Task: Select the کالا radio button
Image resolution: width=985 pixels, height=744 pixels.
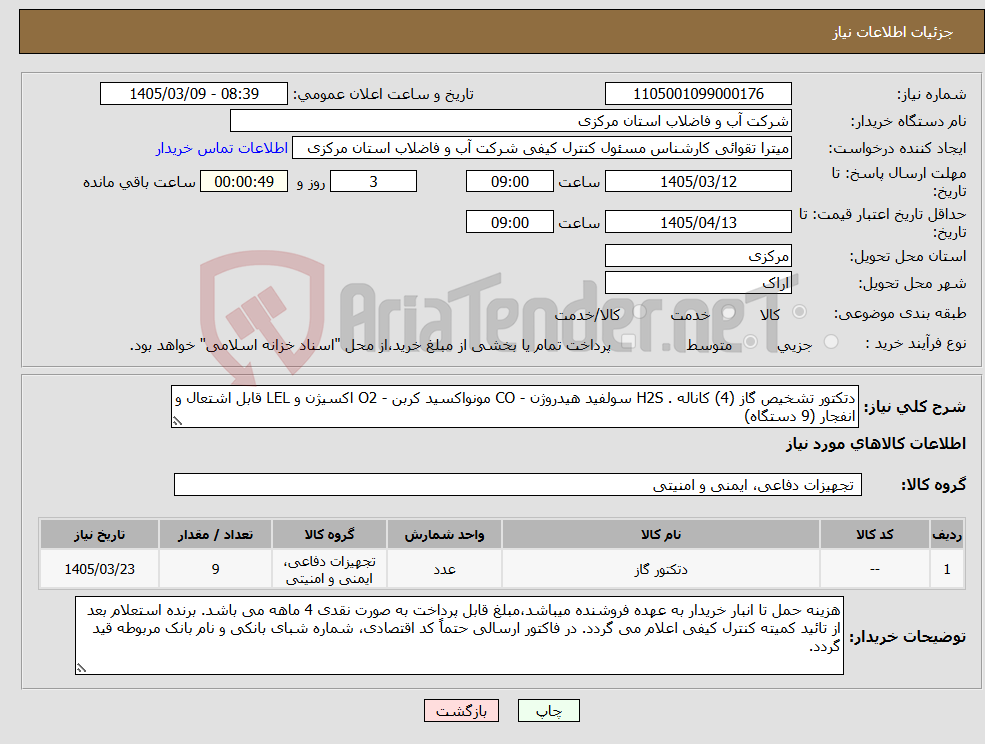Action: pyautogui.click(x=800, y=312)
